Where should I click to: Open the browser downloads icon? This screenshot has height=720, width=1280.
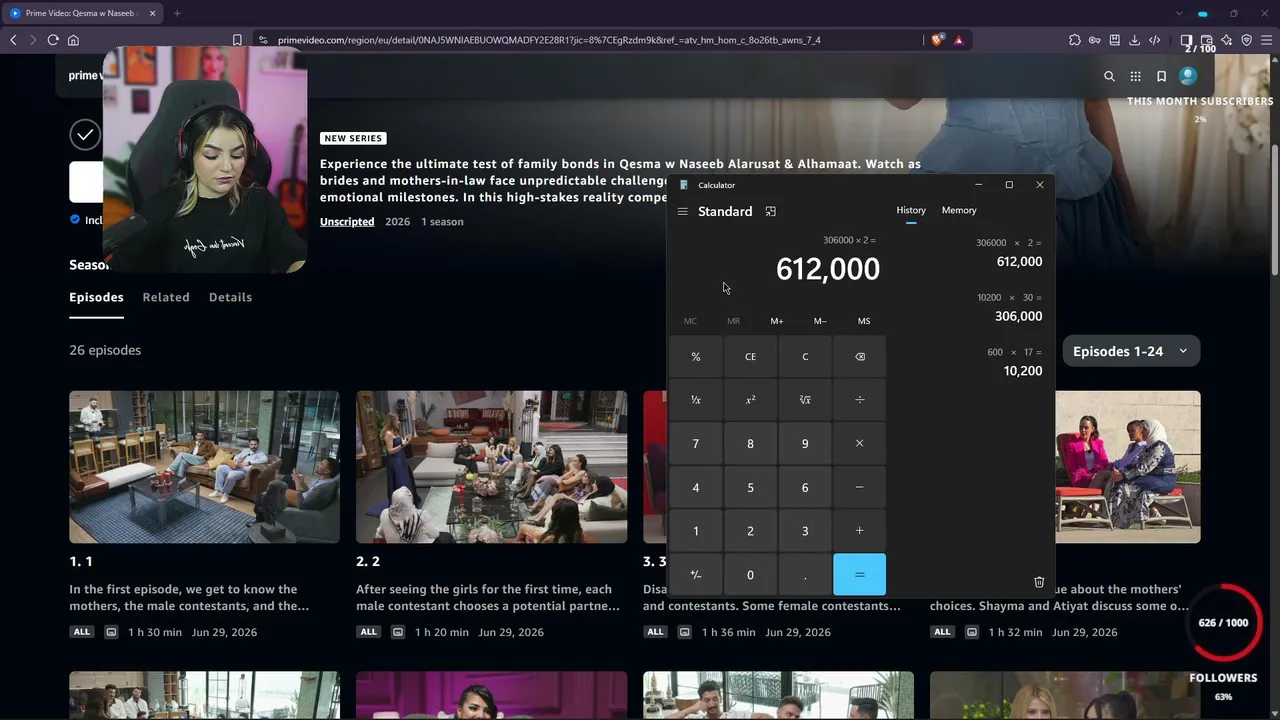(x=1135, y=40)
